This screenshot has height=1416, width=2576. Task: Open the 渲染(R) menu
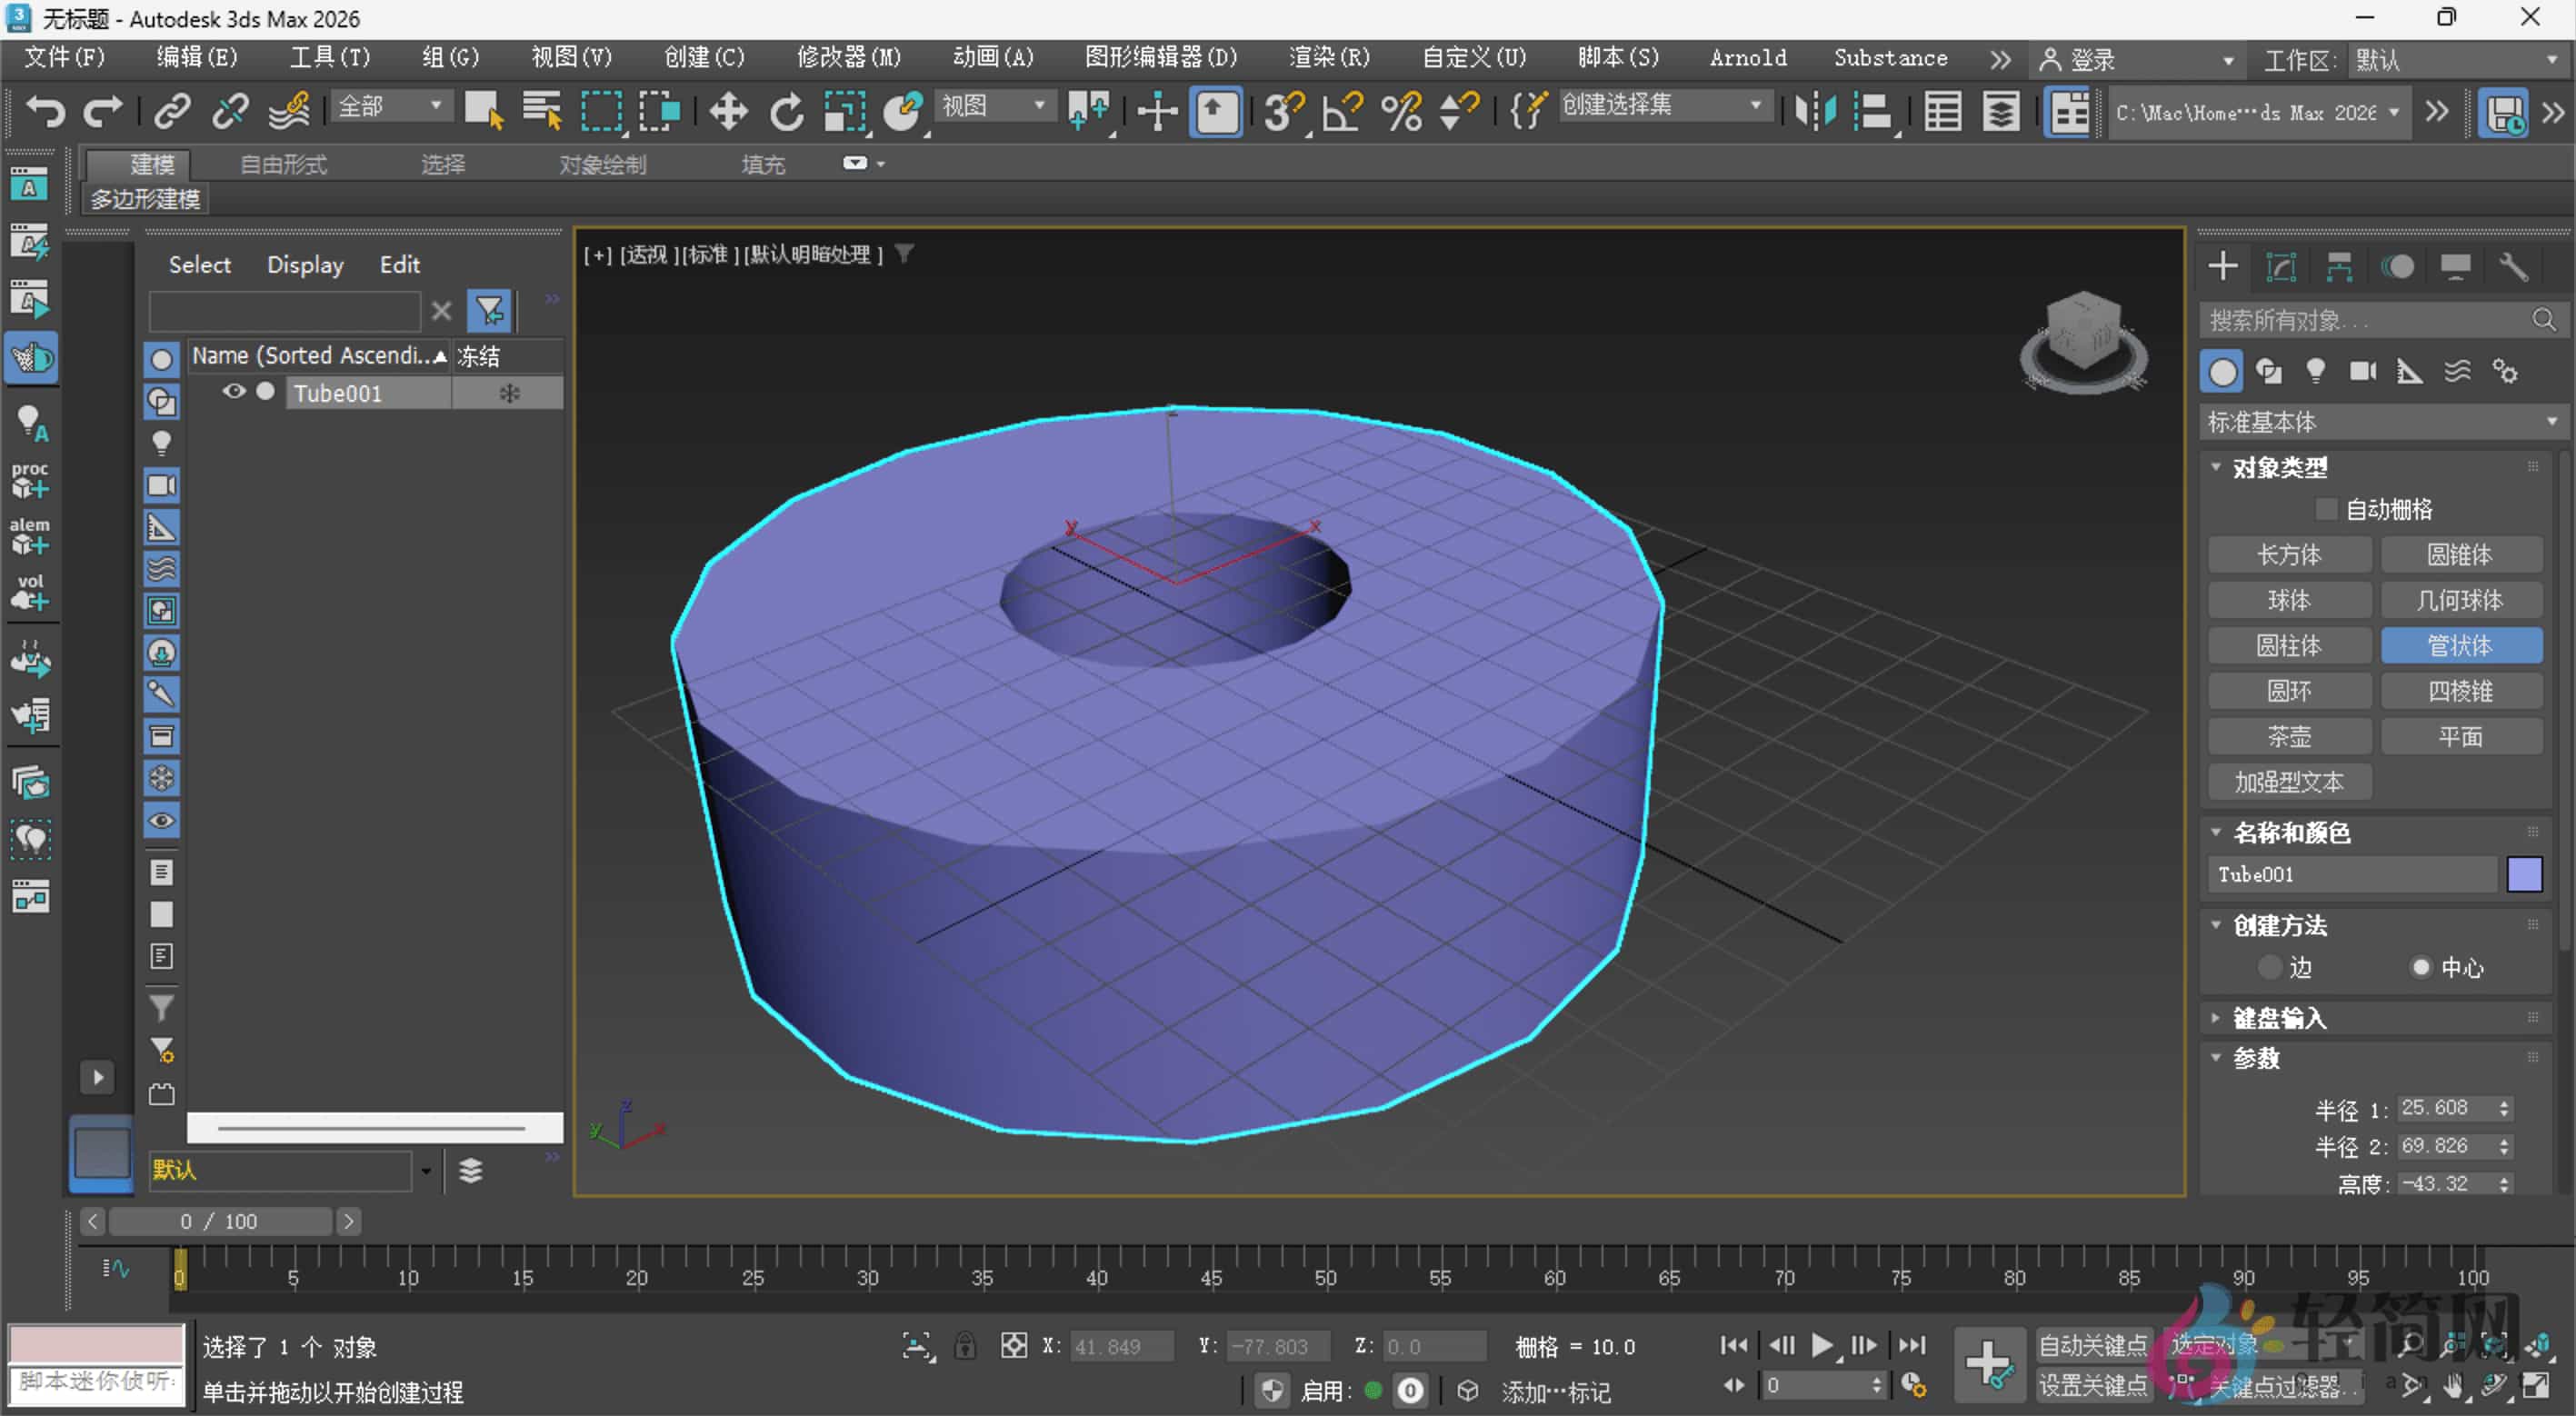(x=1328, y=57)
